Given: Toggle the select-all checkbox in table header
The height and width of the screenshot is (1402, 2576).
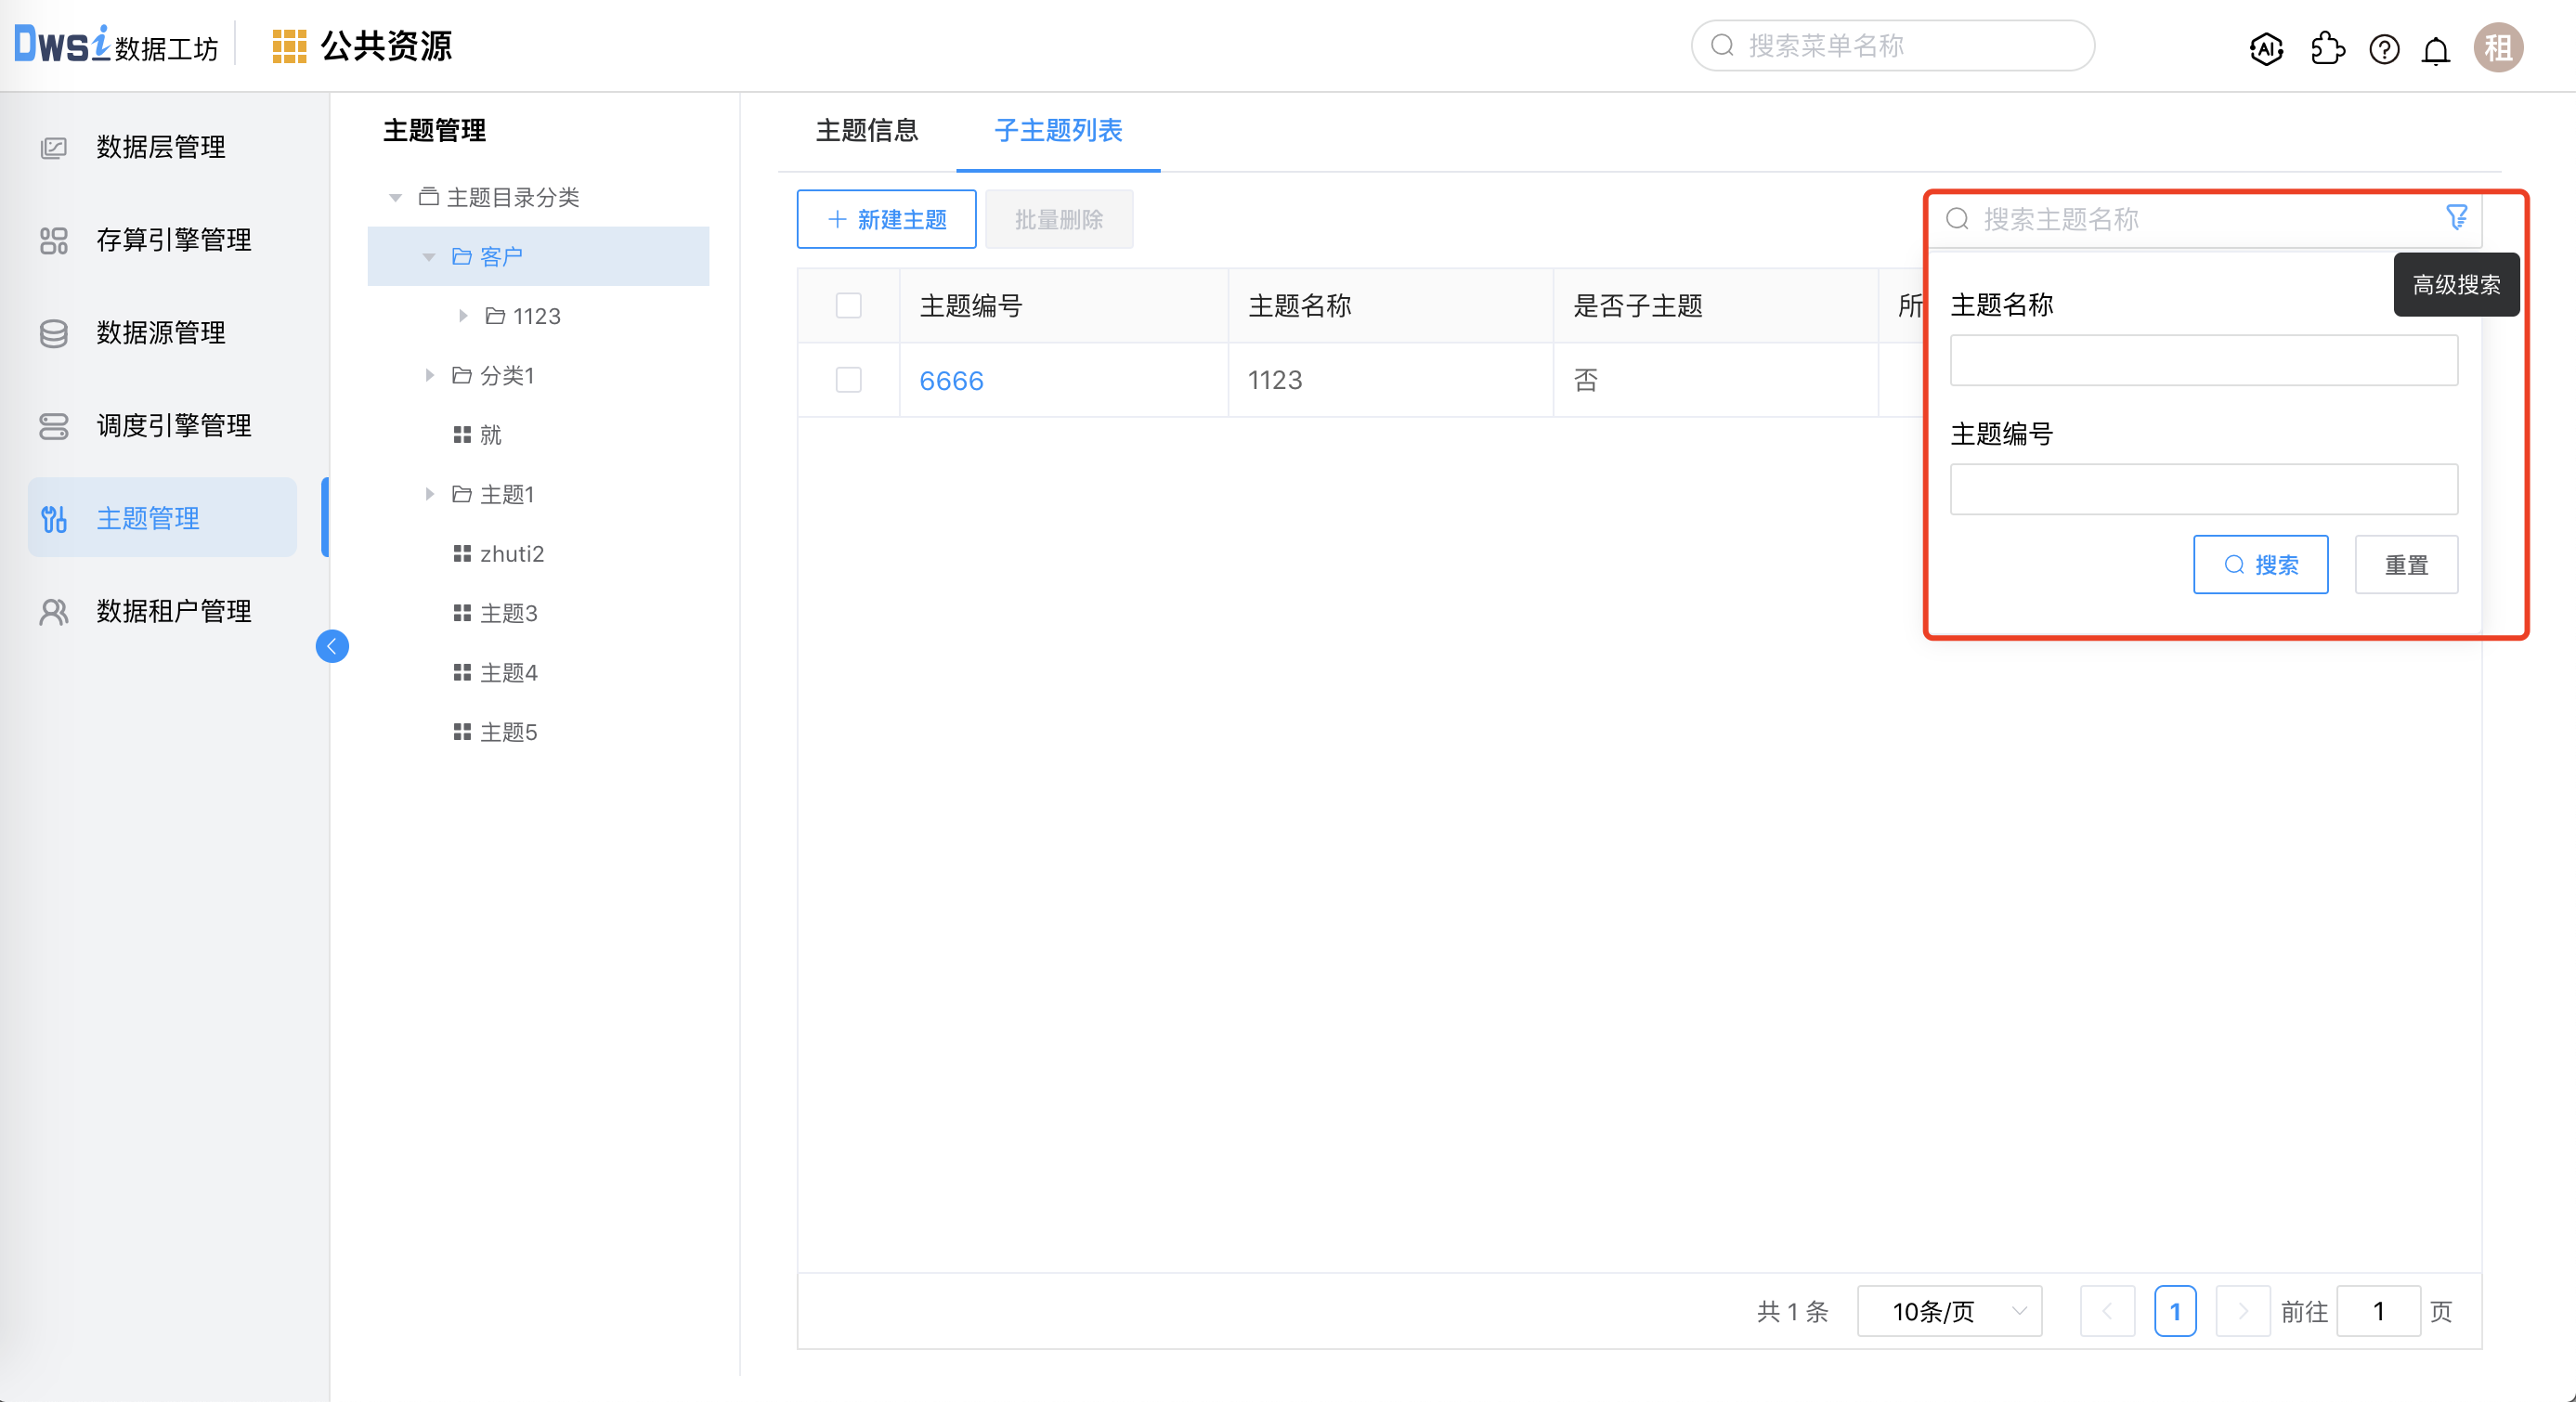Looking at the screenshot, I should [848, 305].
